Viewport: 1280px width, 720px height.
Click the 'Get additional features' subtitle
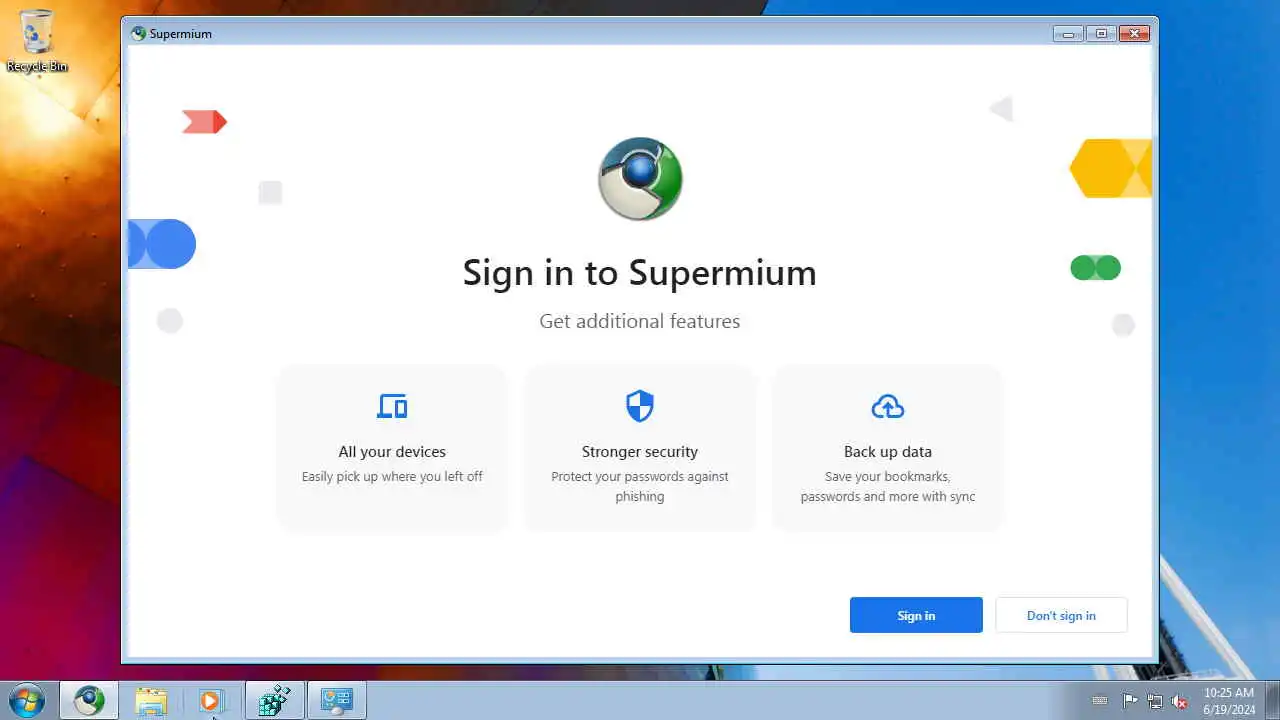point(640,321)
